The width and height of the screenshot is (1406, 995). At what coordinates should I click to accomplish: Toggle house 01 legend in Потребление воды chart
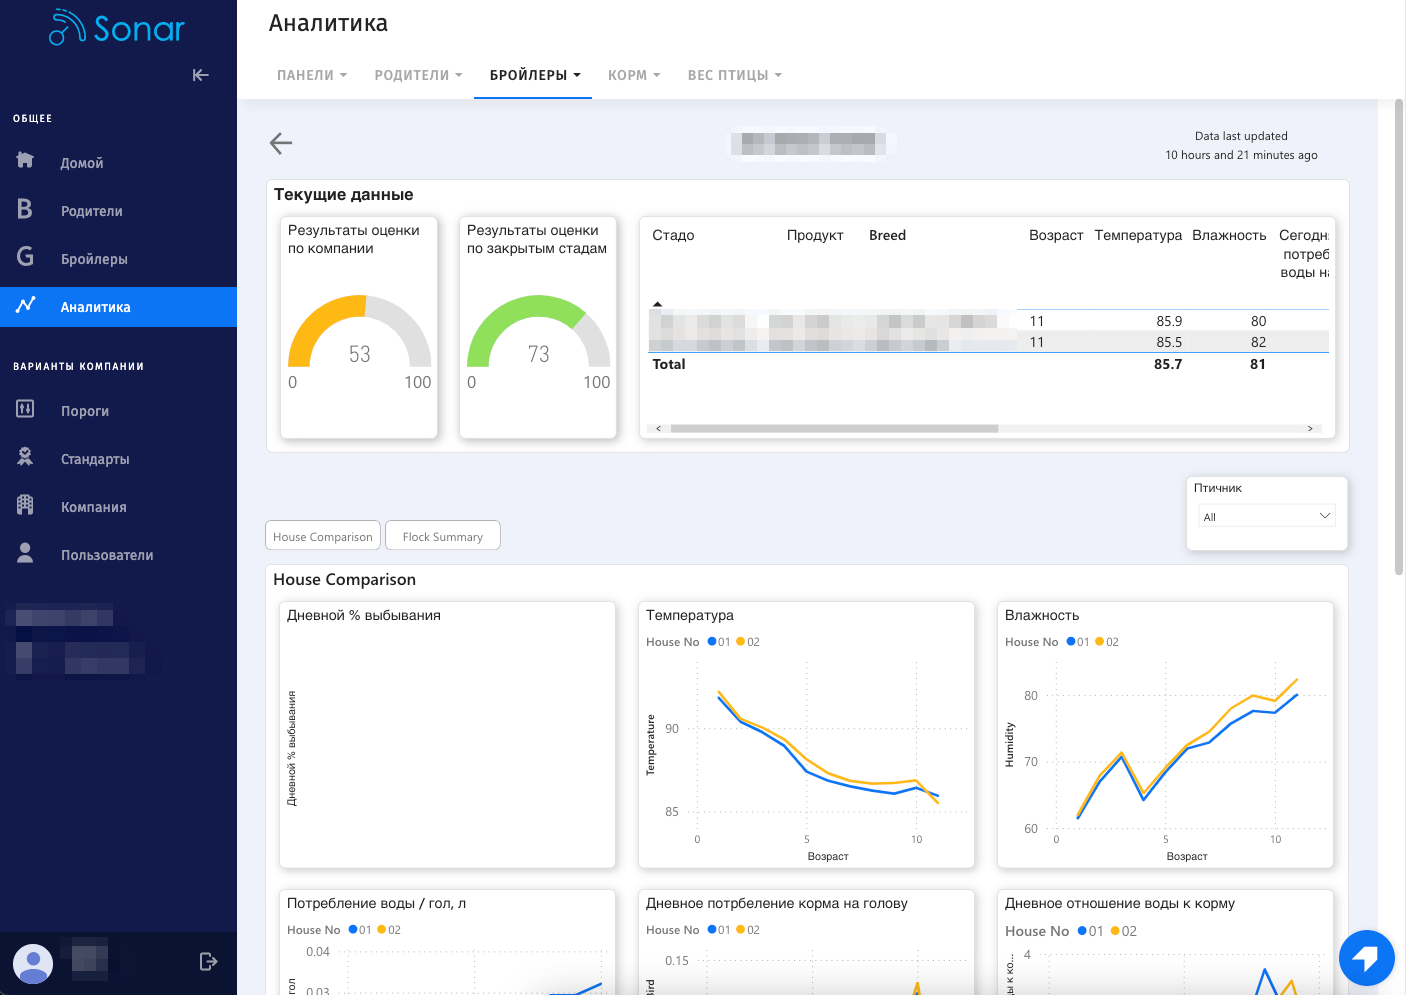click(360, 930)
